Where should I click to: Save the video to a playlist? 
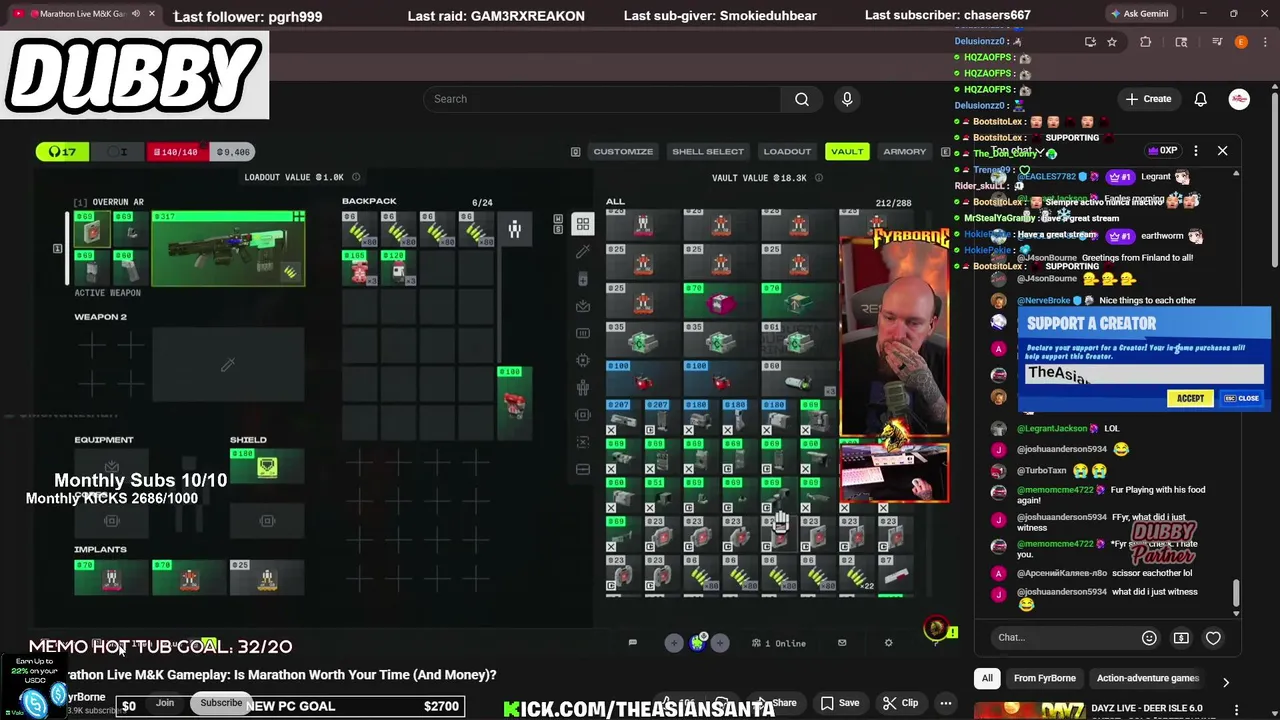[x=840, y=703]
